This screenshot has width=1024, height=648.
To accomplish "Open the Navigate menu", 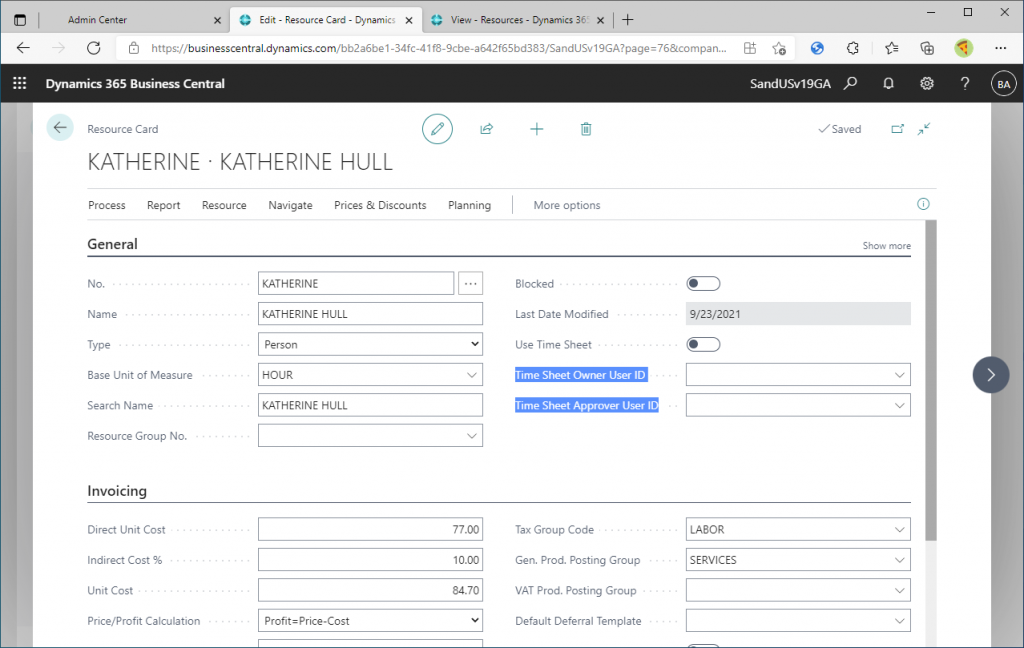I will 290,205.
